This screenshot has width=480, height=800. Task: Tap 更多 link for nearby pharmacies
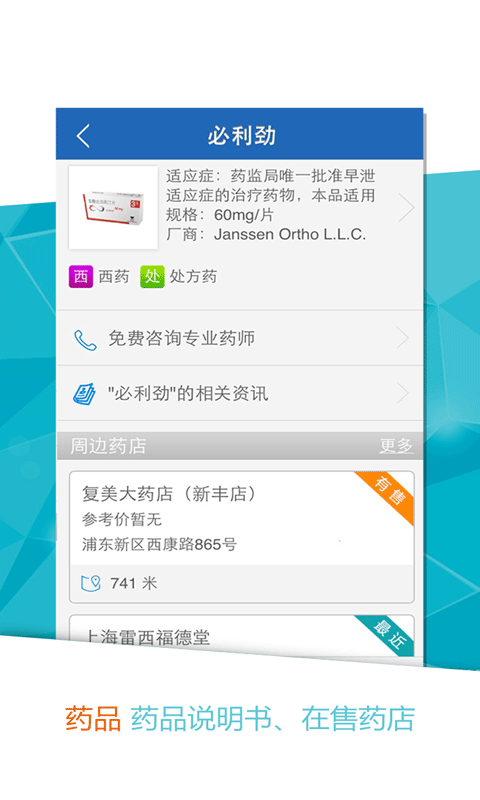click(x=396, y=445)
